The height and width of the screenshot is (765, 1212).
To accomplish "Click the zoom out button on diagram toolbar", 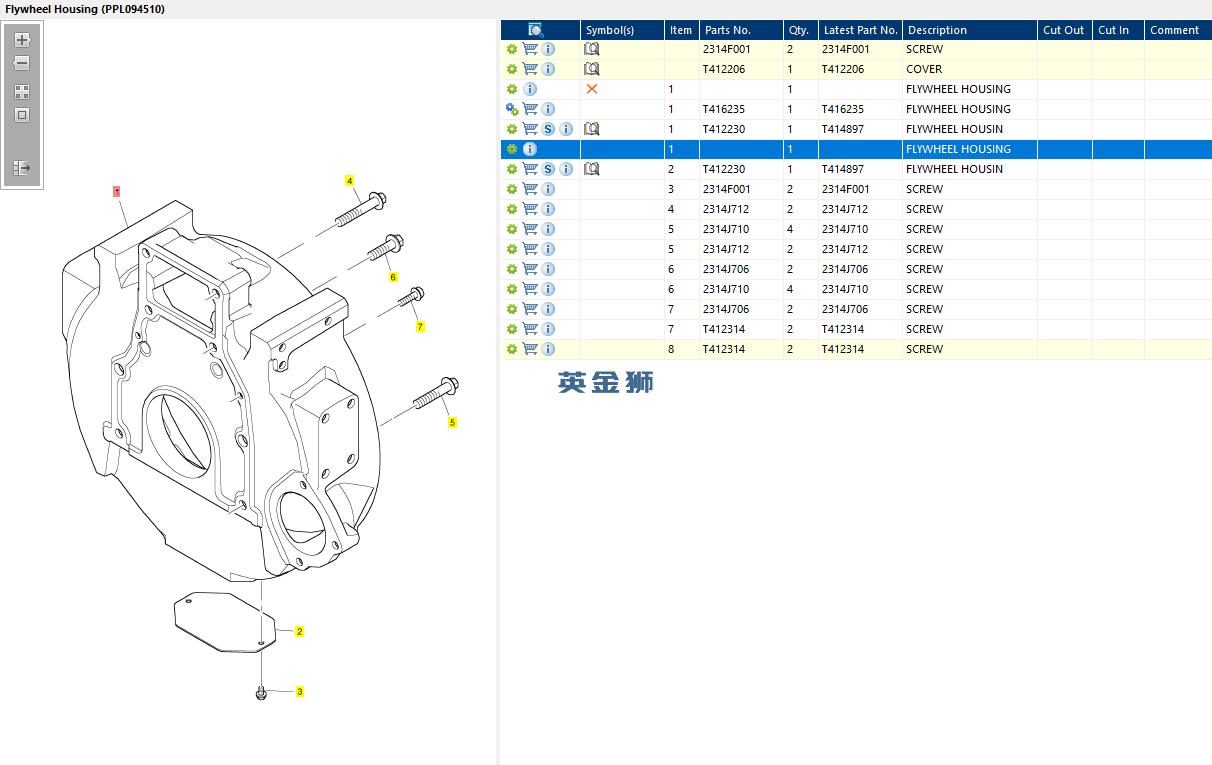I will click(22, 63).
